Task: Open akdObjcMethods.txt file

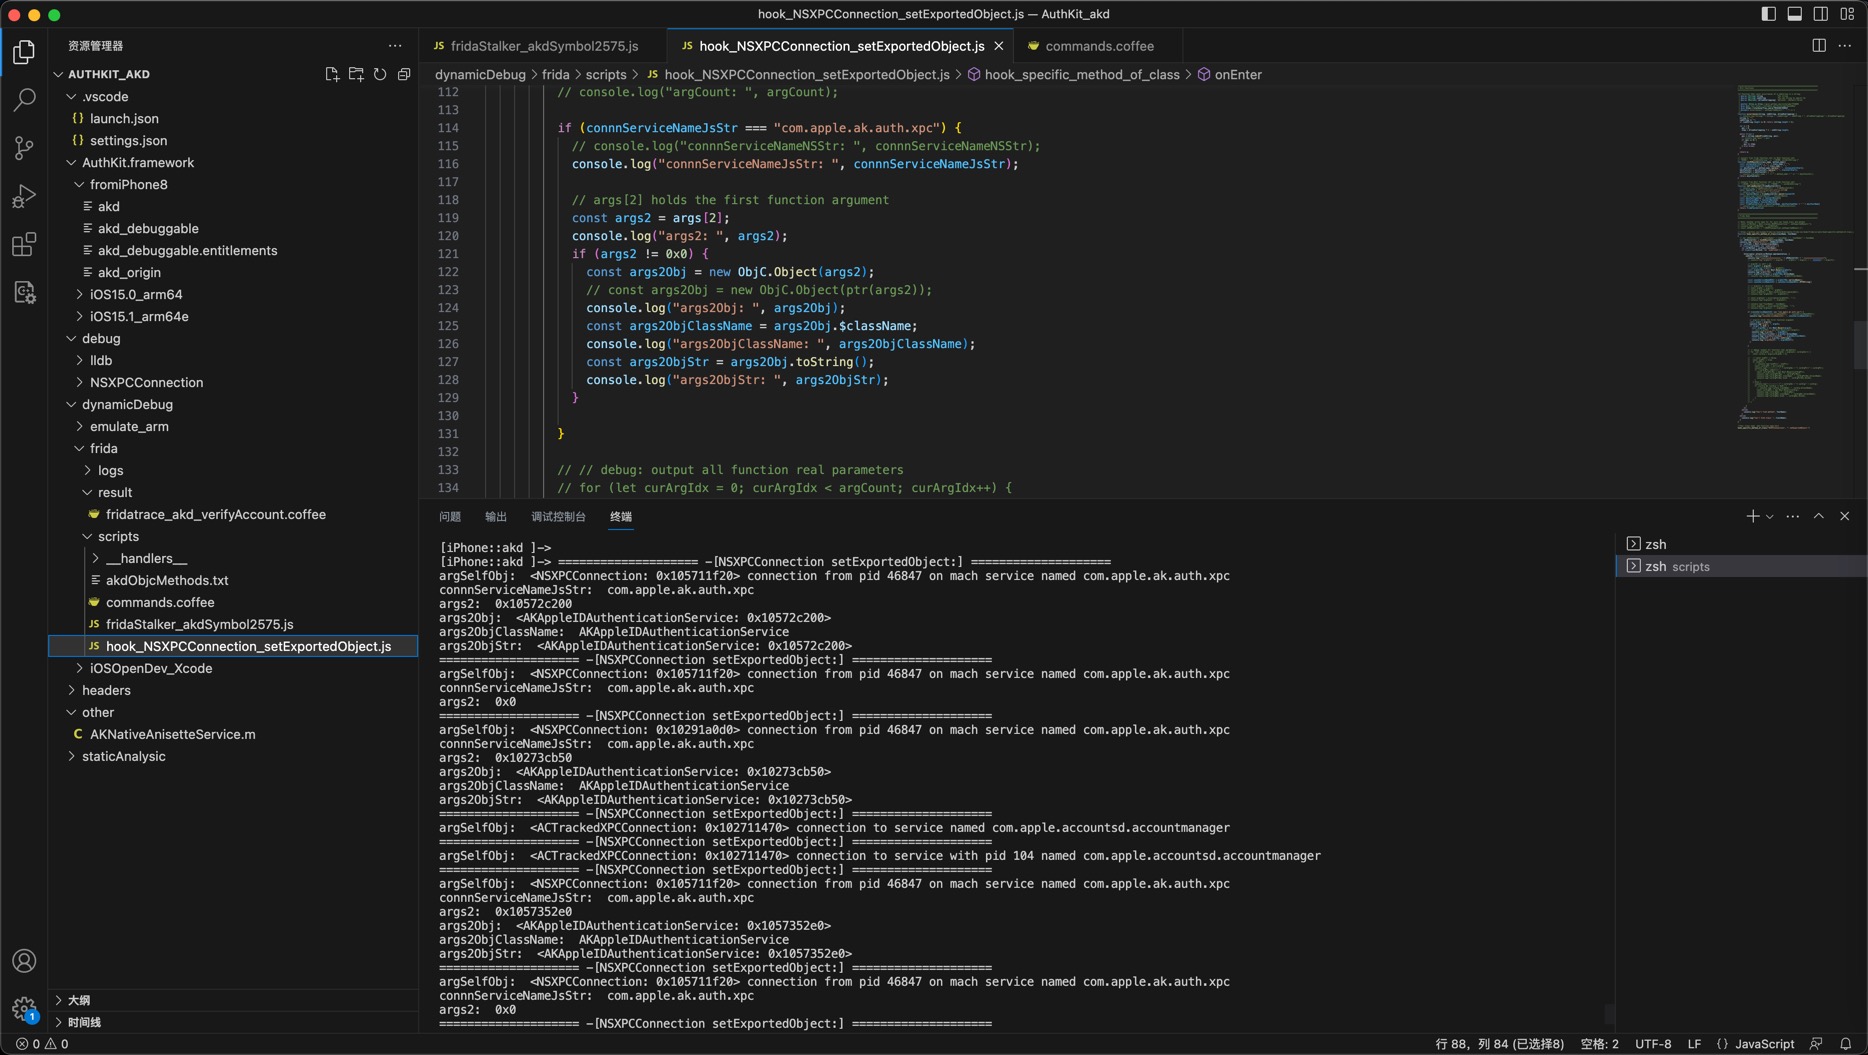Action: click(233, 580)
